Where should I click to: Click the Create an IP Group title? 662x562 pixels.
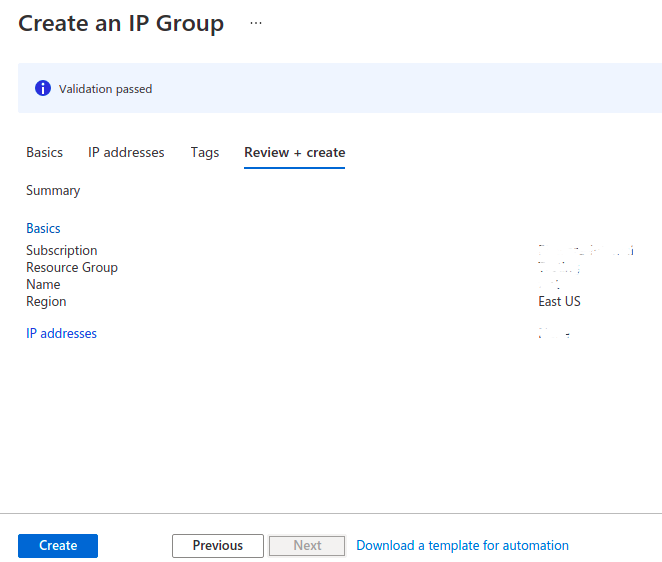(x=121, y=23)
